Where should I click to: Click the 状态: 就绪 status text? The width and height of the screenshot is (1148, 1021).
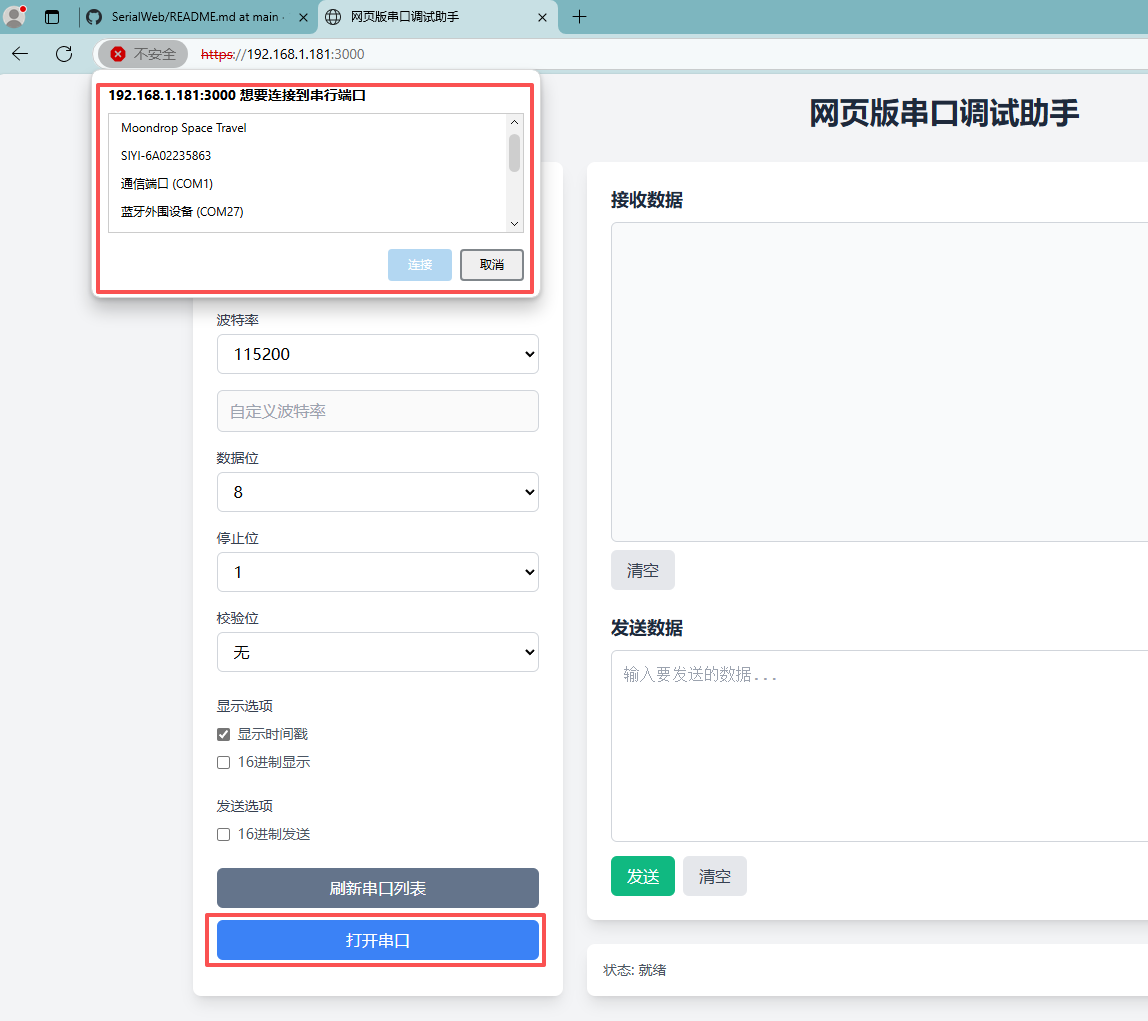coord(635,970)
